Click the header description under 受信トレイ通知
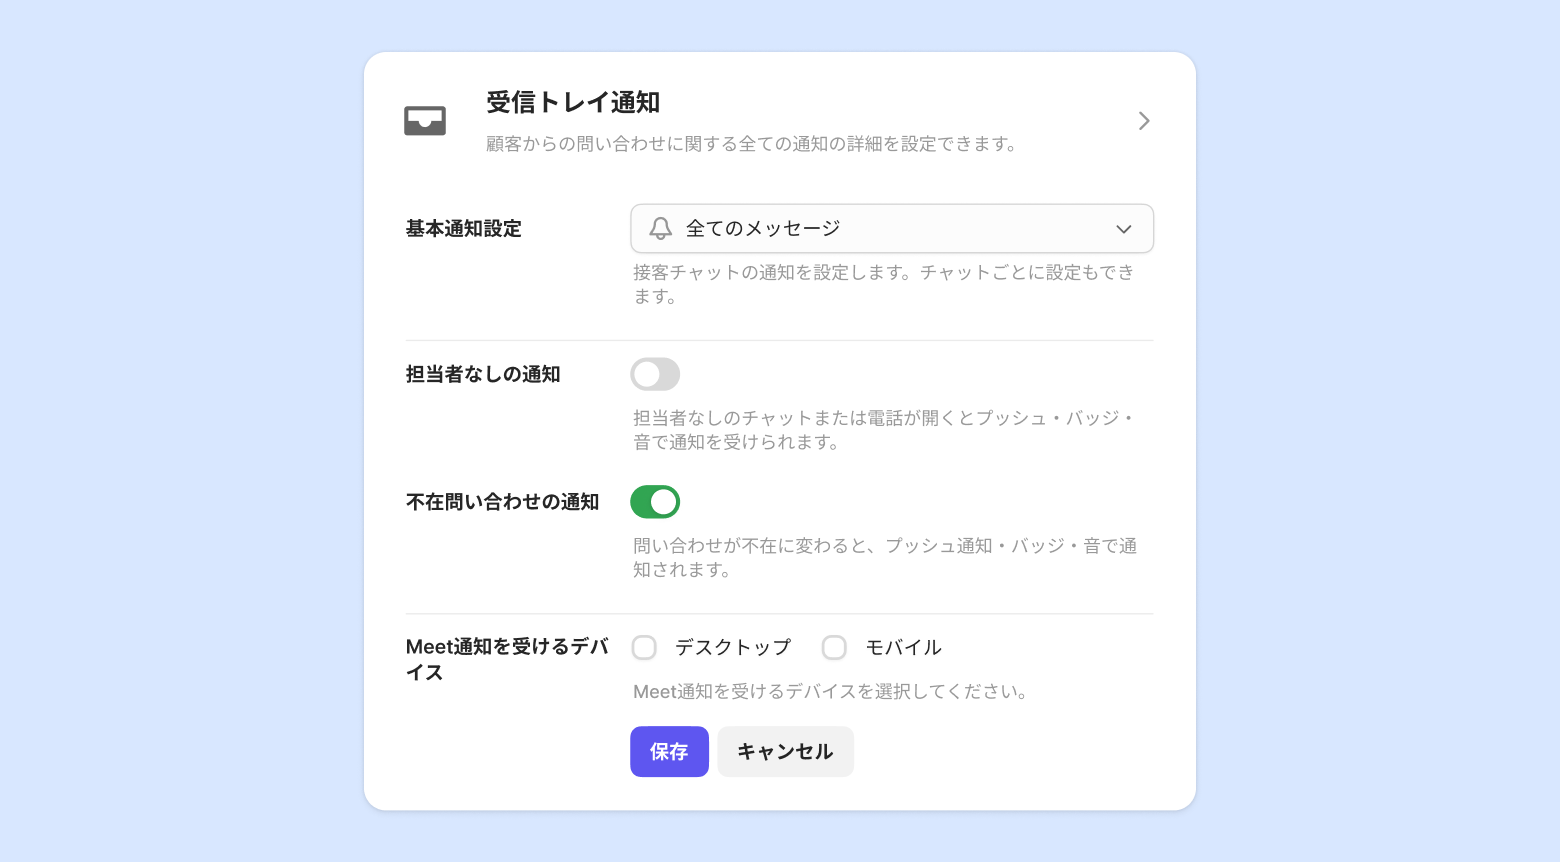This screenshot has height=862, width=1560. click(x=752, y=144)
